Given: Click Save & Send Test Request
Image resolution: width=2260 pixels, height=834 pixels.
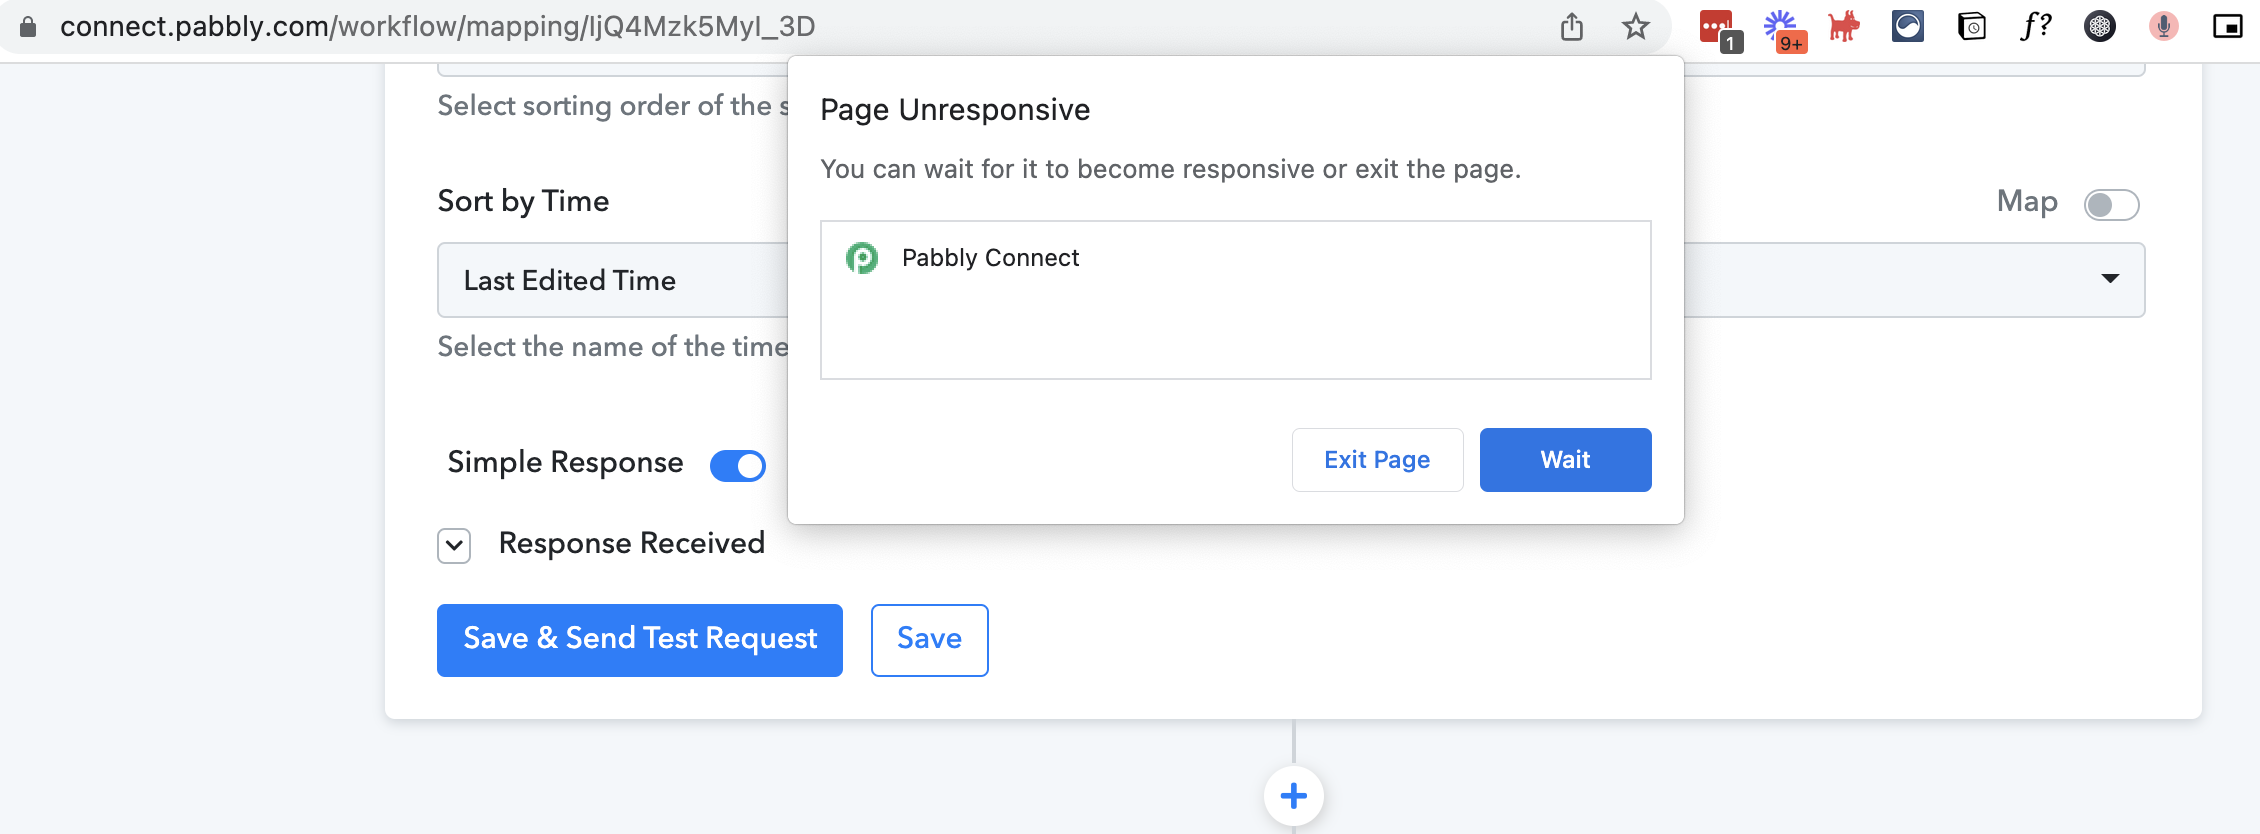Looking at the screenshot, I should pos(640,640).
